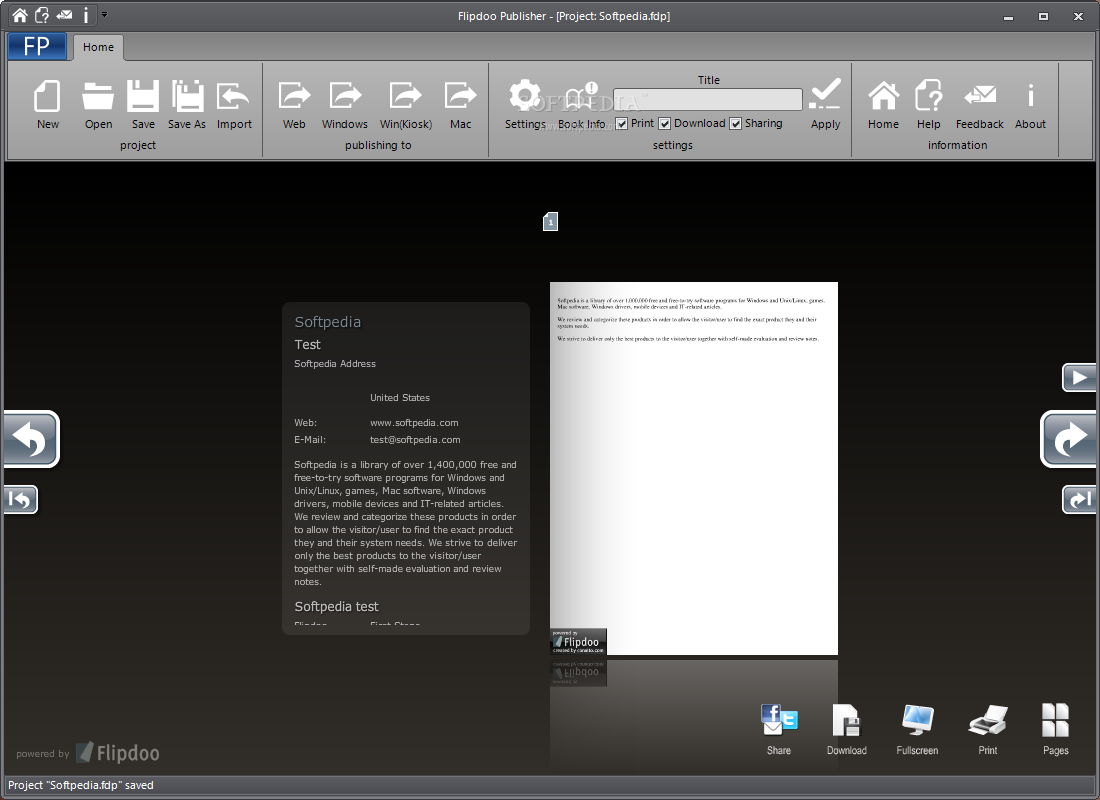
Task: Switch the viewer to Fullscreen
Action: click(917, 729)
